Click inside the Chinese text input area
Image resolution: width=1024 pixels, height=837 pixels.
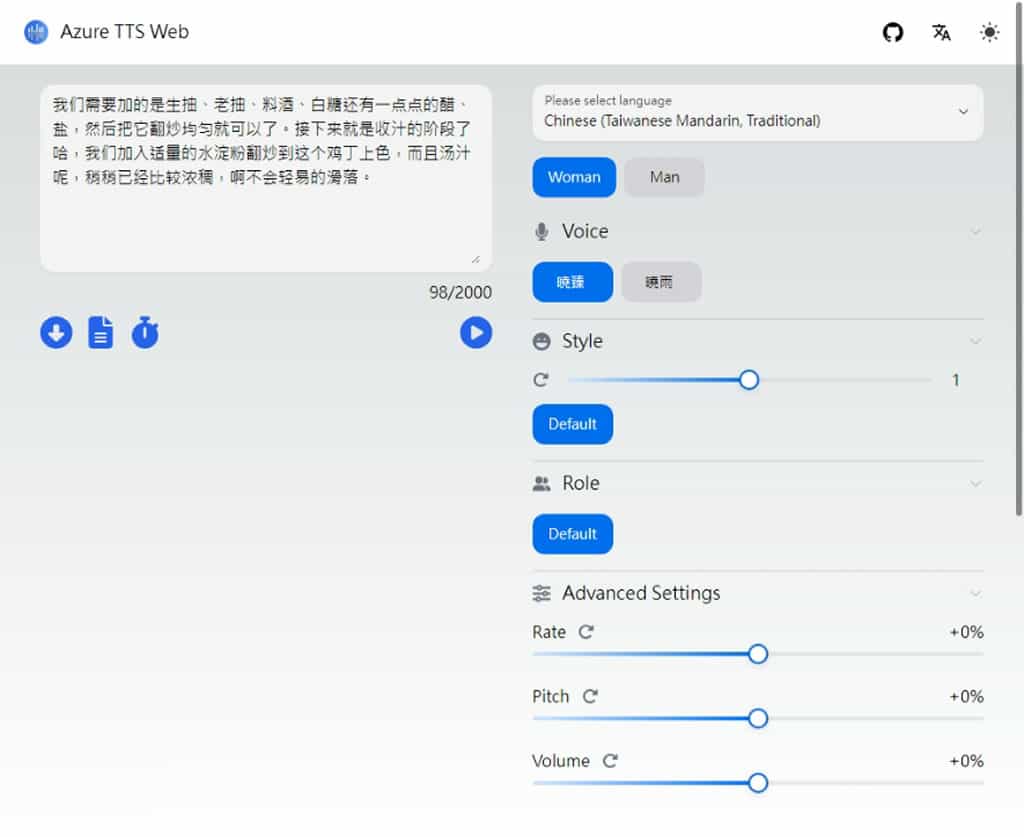pyautogui.click(x=265, y=220)
